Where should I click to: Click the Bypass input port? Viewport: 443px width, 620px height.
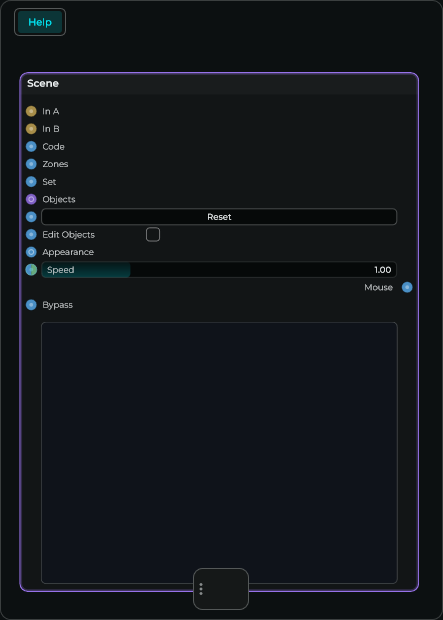[x=31, y=305]
